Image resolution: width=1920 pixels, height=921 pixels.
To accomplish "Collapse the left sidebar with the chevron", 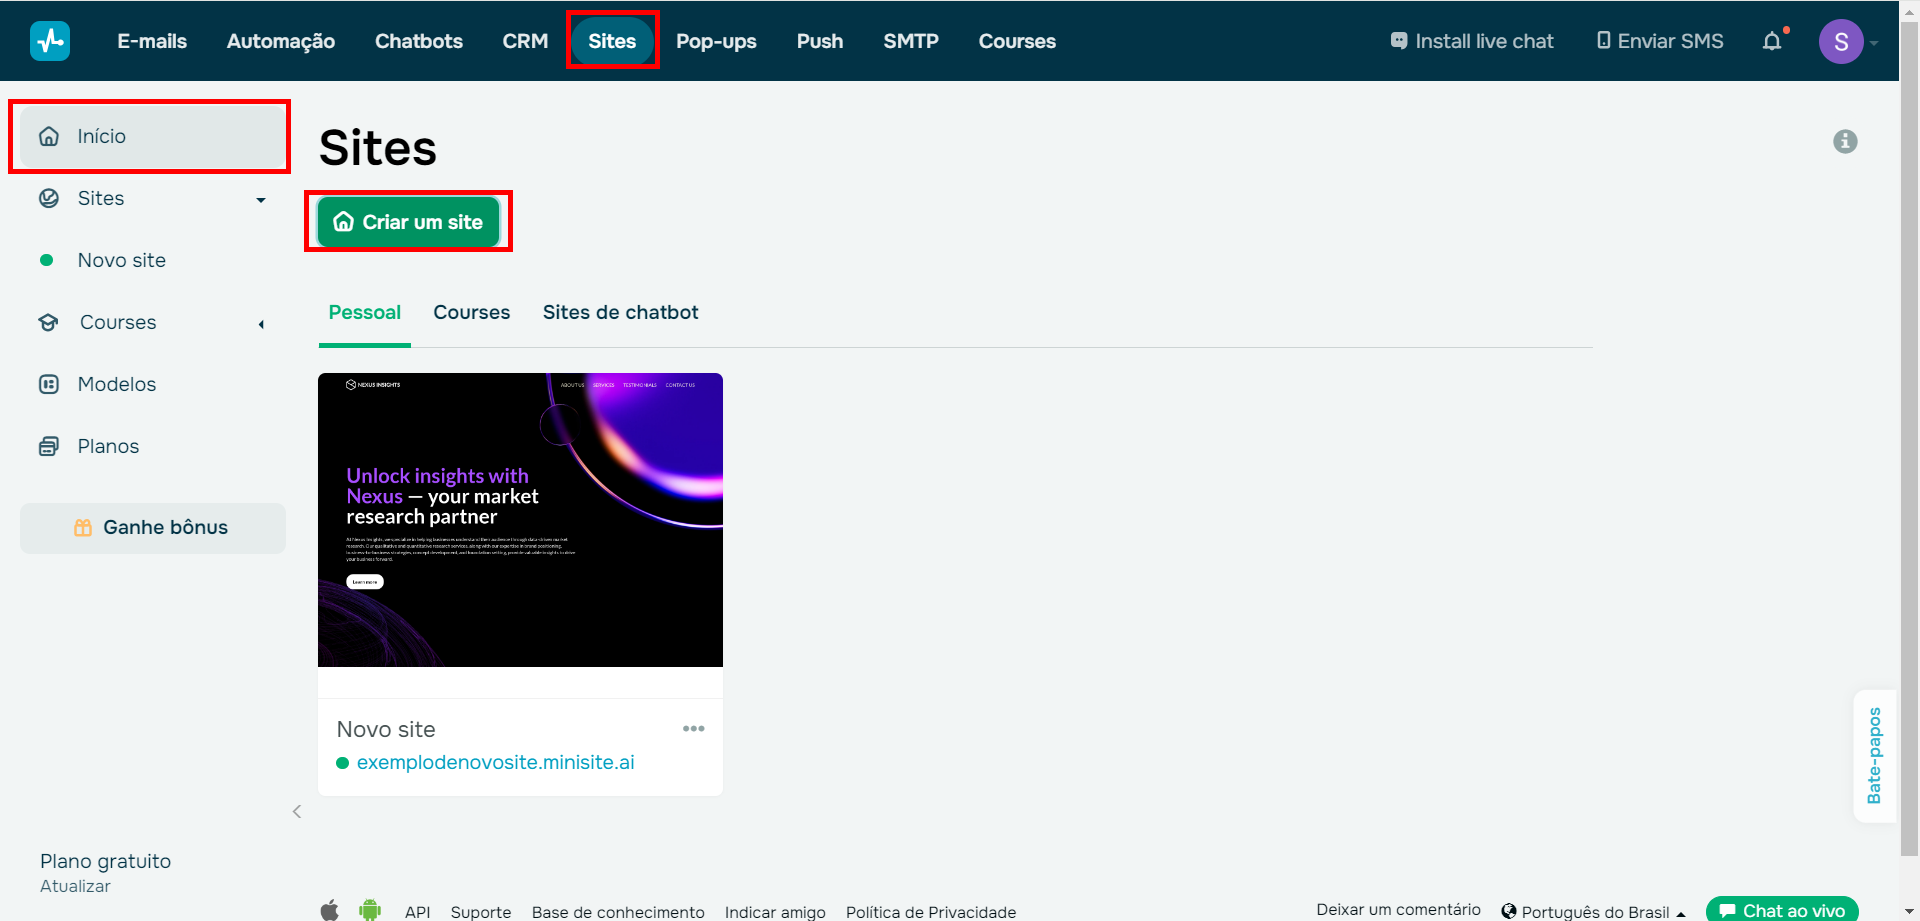I will click(x=297, y=811).
